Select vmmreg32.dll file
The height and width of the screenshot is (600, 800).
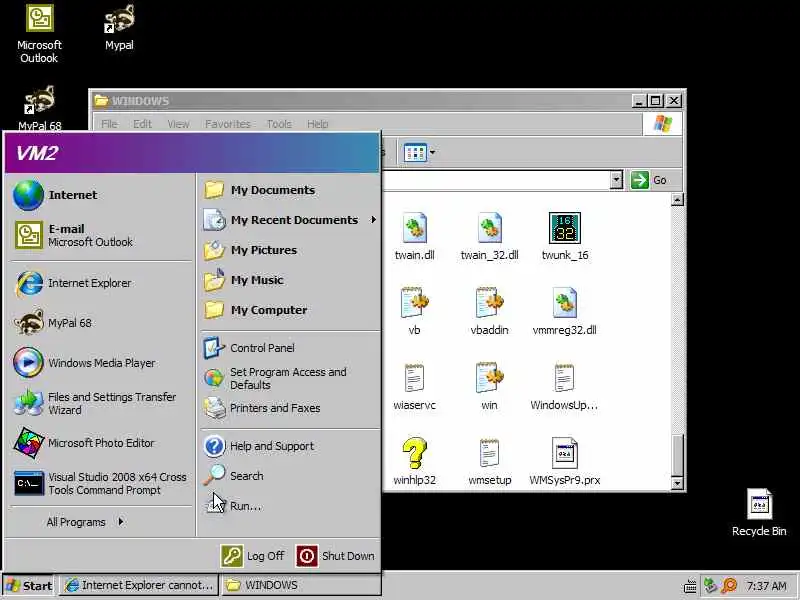coord(564,312)
